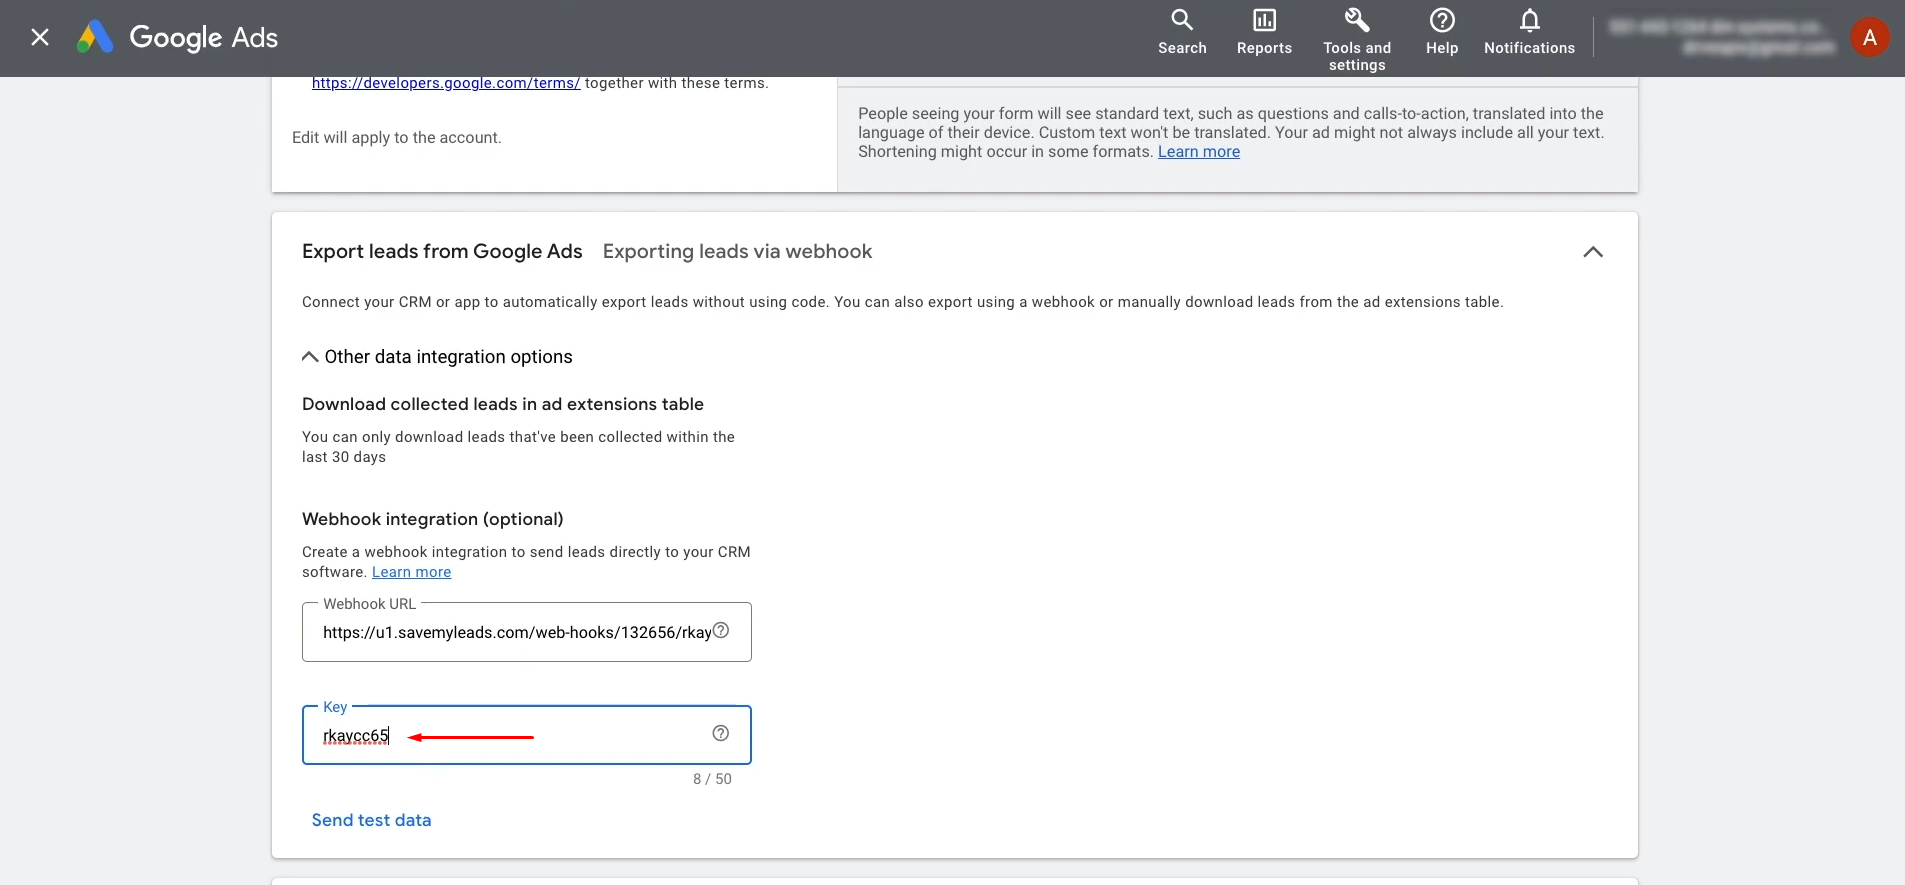This screenshot has height=885, width=1905.
Task: Open the account avatar labeled A
Action: [x=1869, y=38]
